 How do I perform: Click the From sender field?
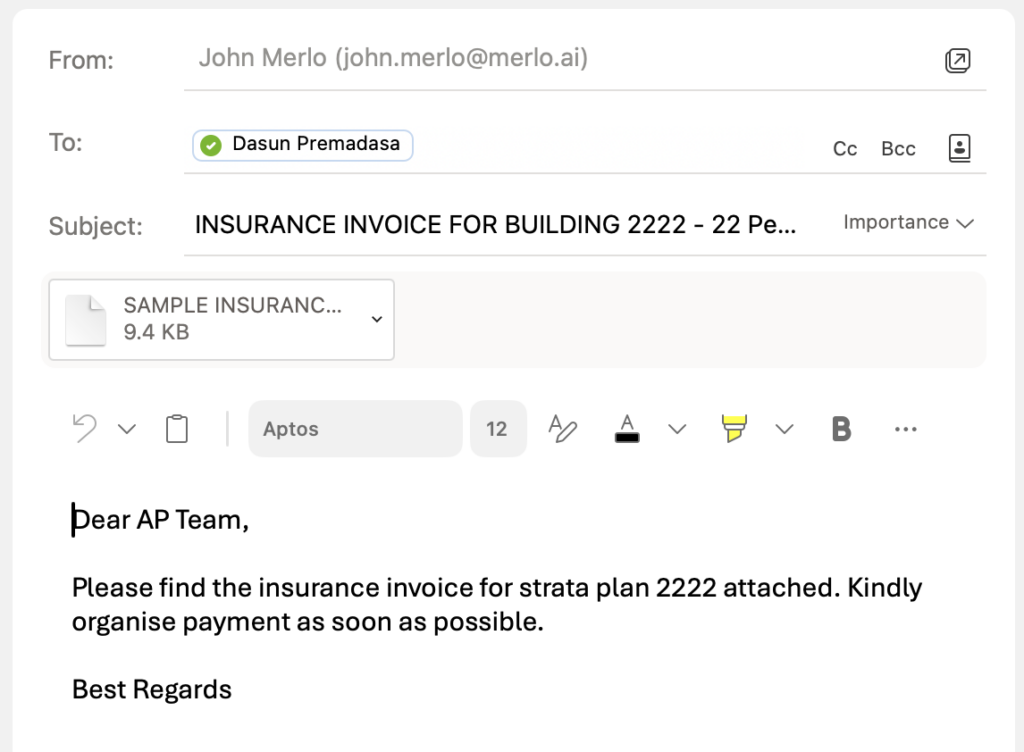pos(393,58)
